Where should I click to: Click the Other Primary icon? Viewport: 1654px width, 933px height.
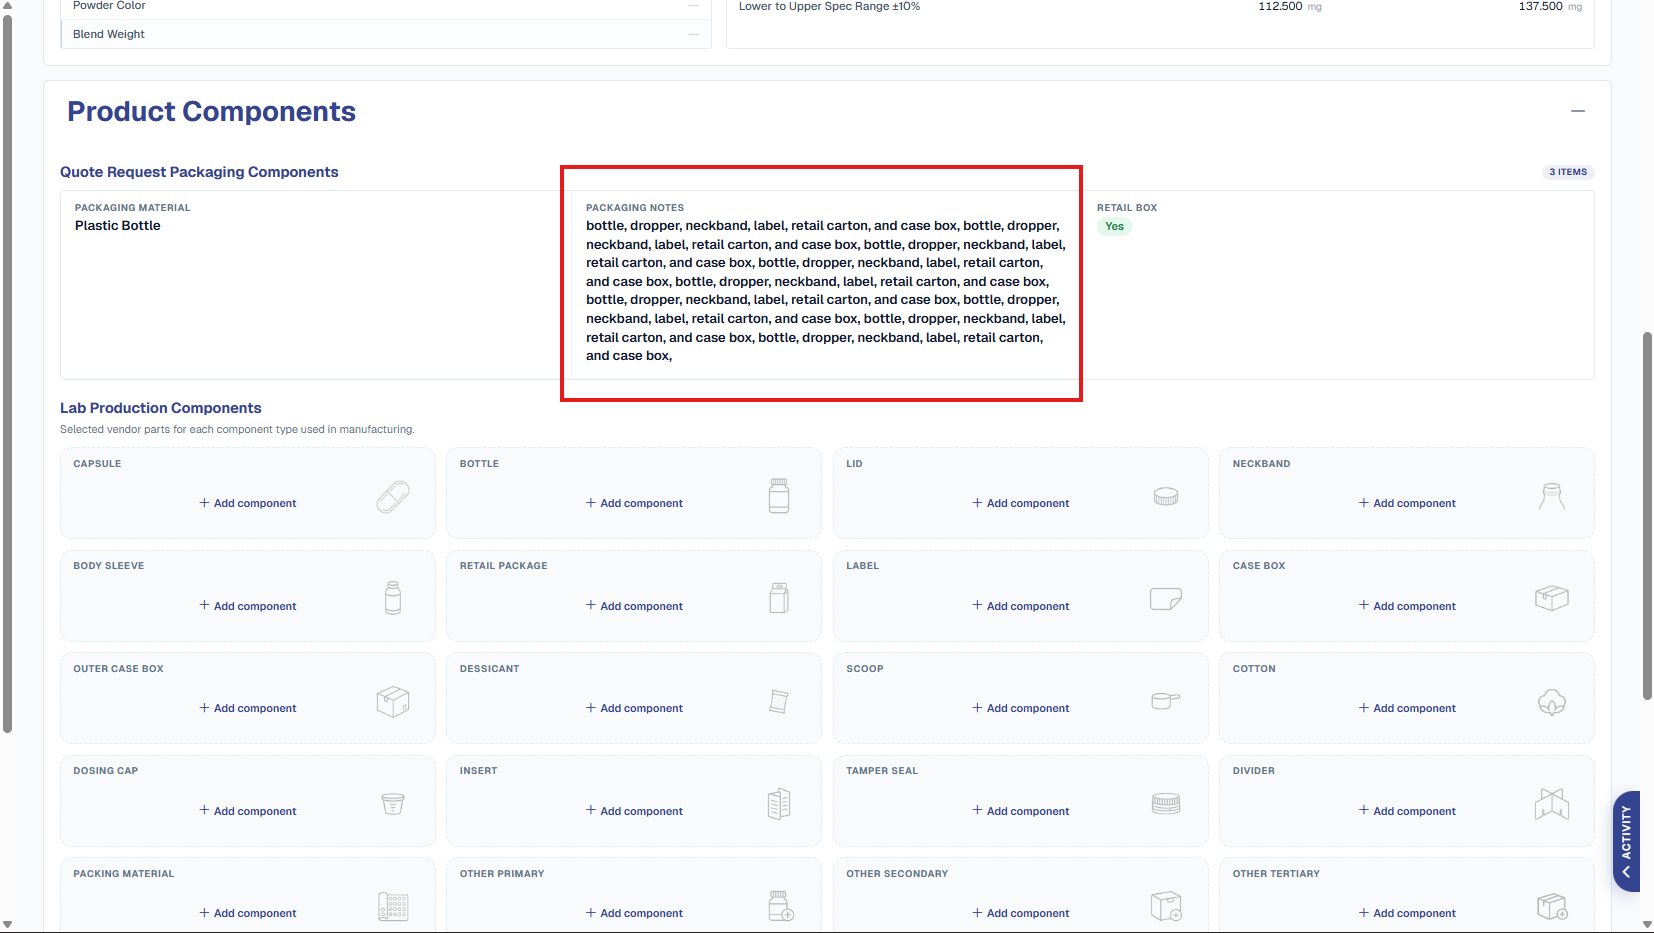tap(781, 906)
